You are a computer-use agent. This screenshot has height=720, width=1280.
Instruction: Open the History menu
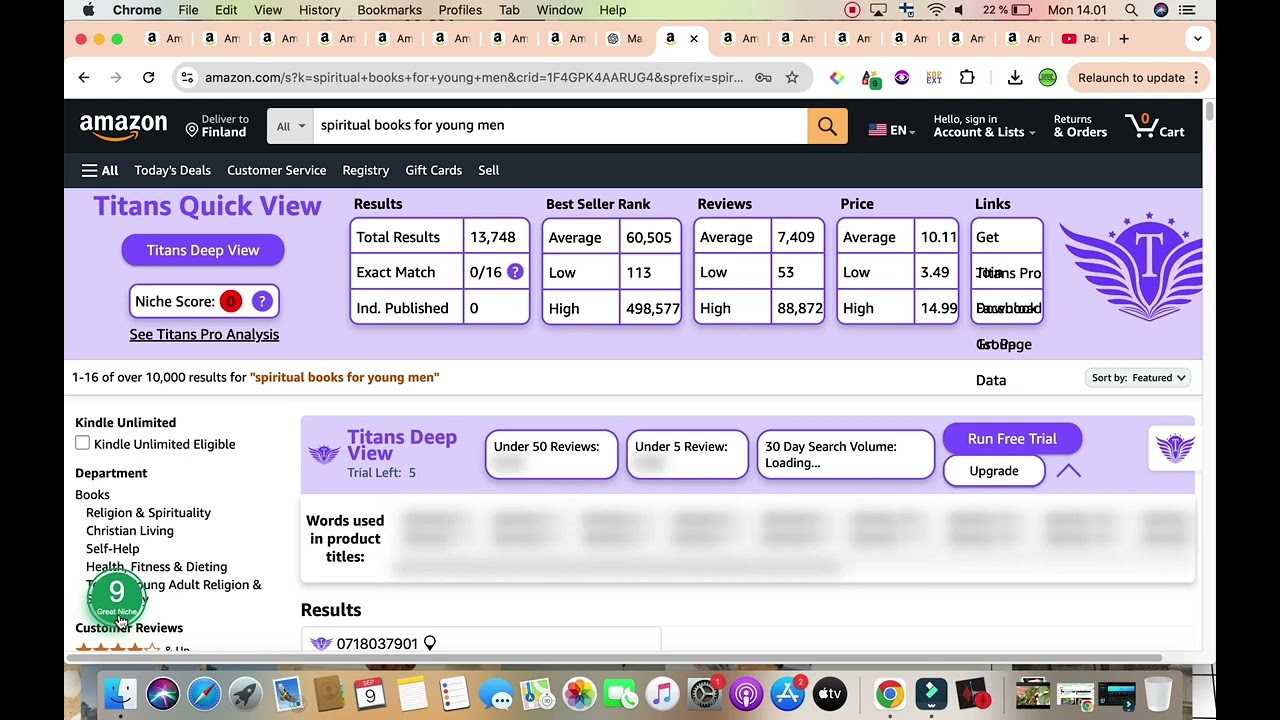319,10
